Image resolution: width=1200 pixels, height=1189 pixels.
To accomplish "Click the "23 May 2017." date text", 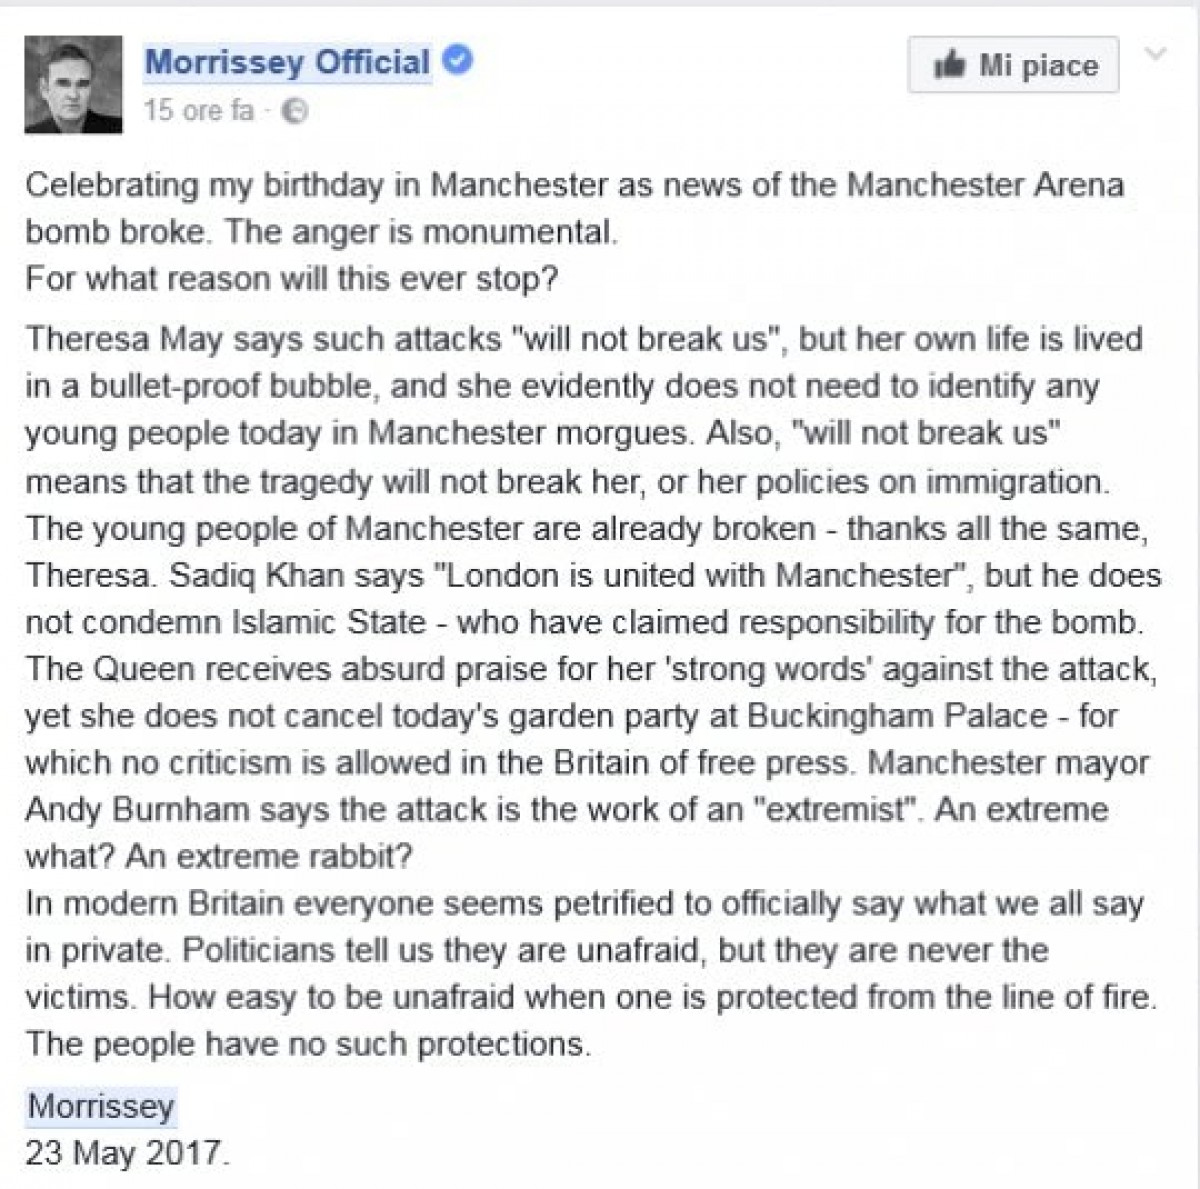I will [127, 1153].
